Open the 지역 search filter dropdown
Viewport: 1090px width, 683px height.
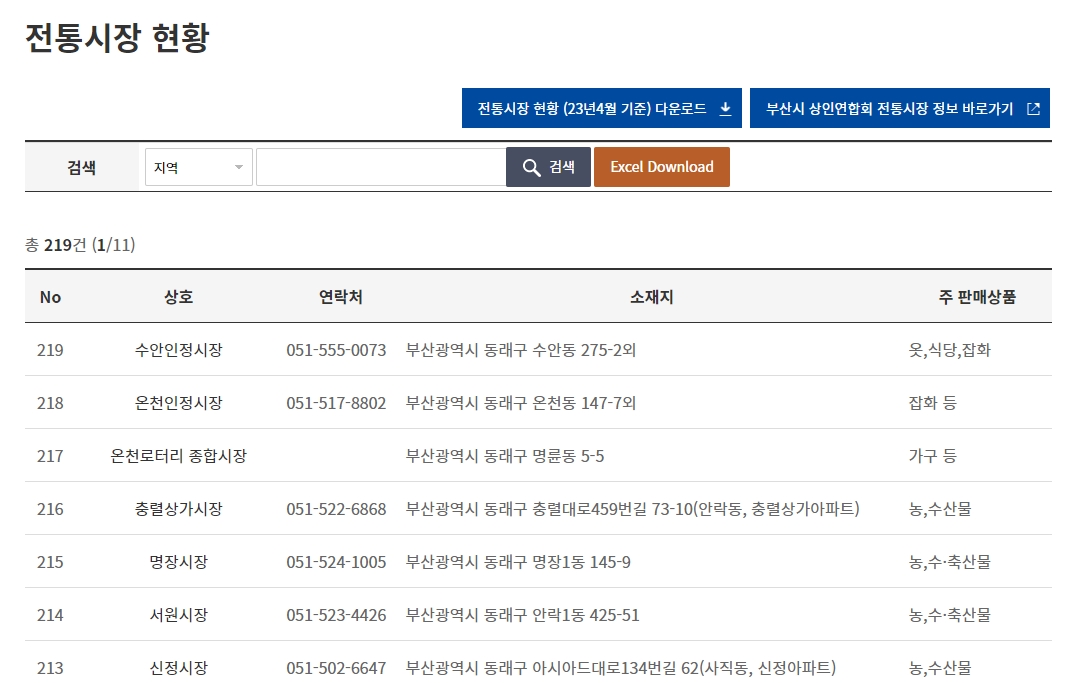pyautogui.click(x=197, y=166)
